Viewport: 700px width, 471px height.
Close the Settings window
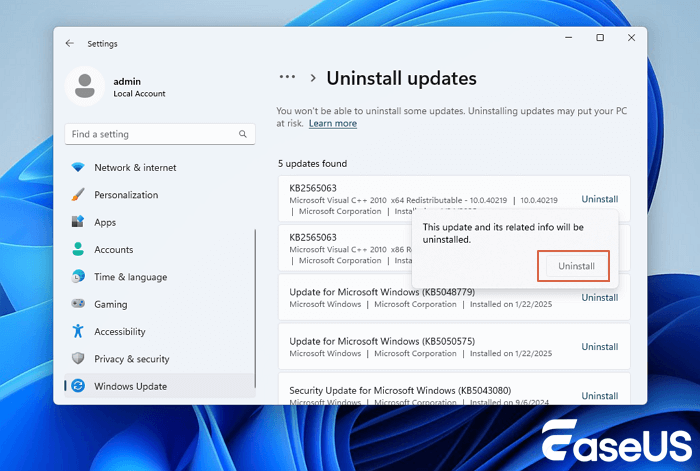(631, 38)
